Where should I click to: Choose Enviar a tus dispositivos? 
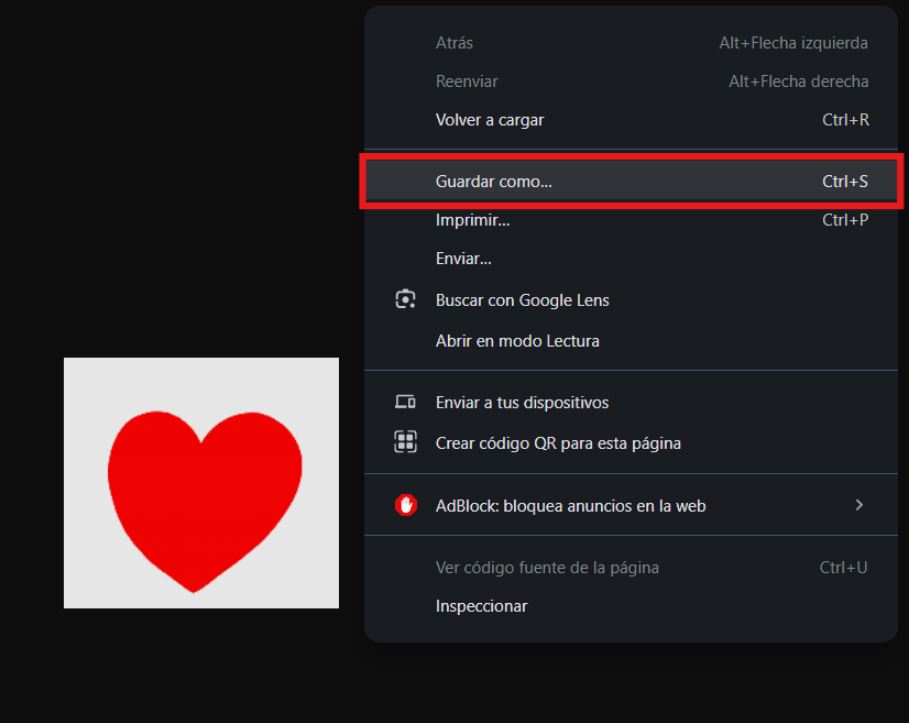coord(631,402)
